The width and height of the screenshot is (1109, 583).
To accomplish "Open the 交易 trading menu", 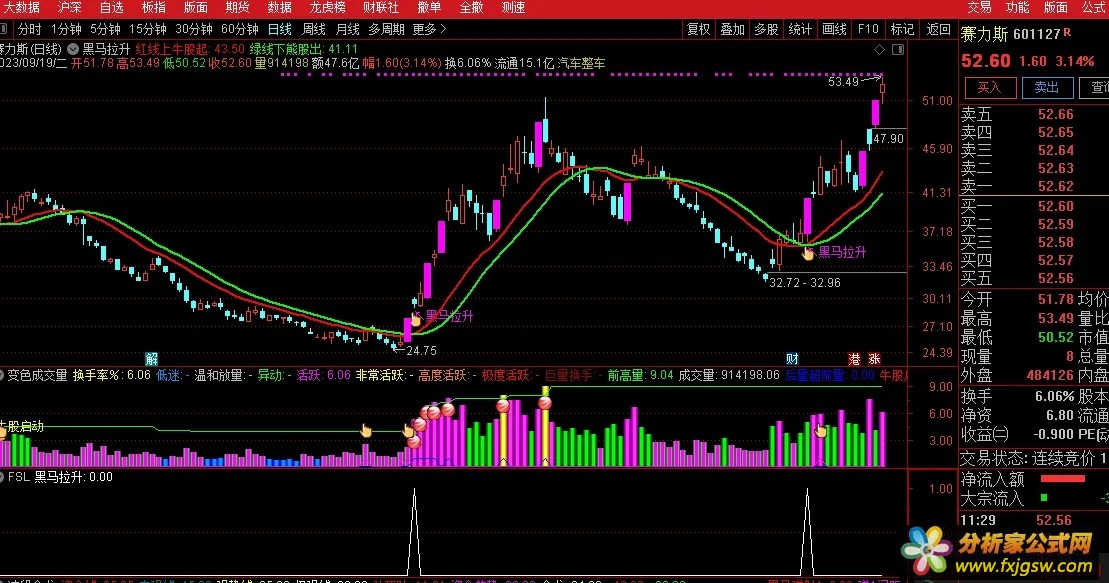I will click(980, 8).
